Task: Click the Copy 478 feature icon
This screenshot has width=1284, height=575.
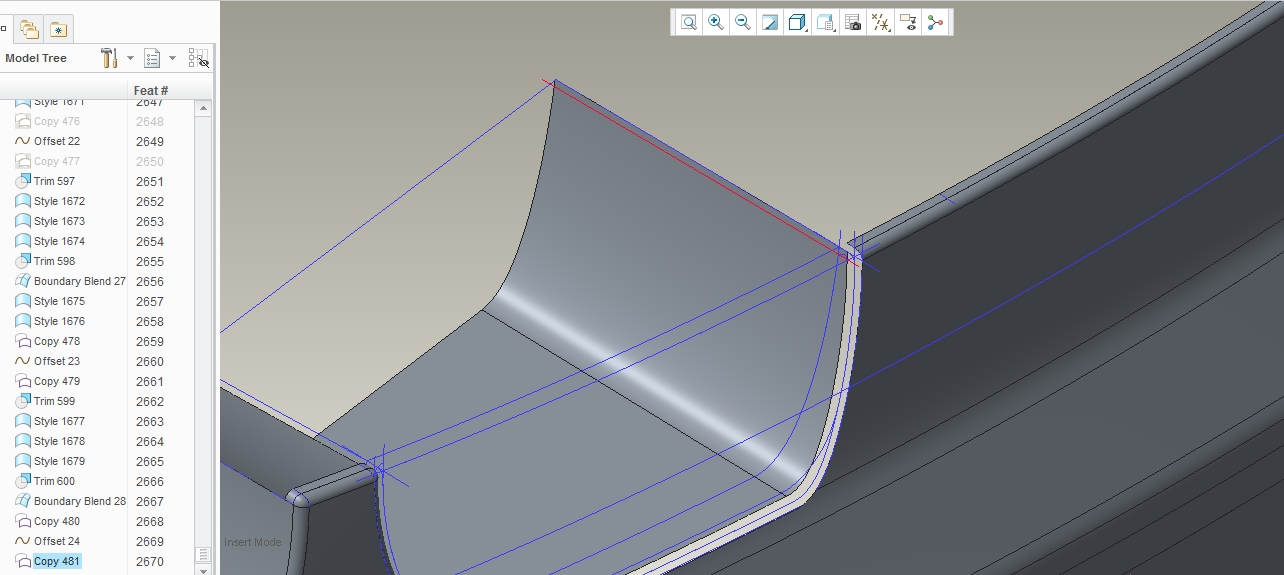Action: pyautogui.click(x=23, y=341)
